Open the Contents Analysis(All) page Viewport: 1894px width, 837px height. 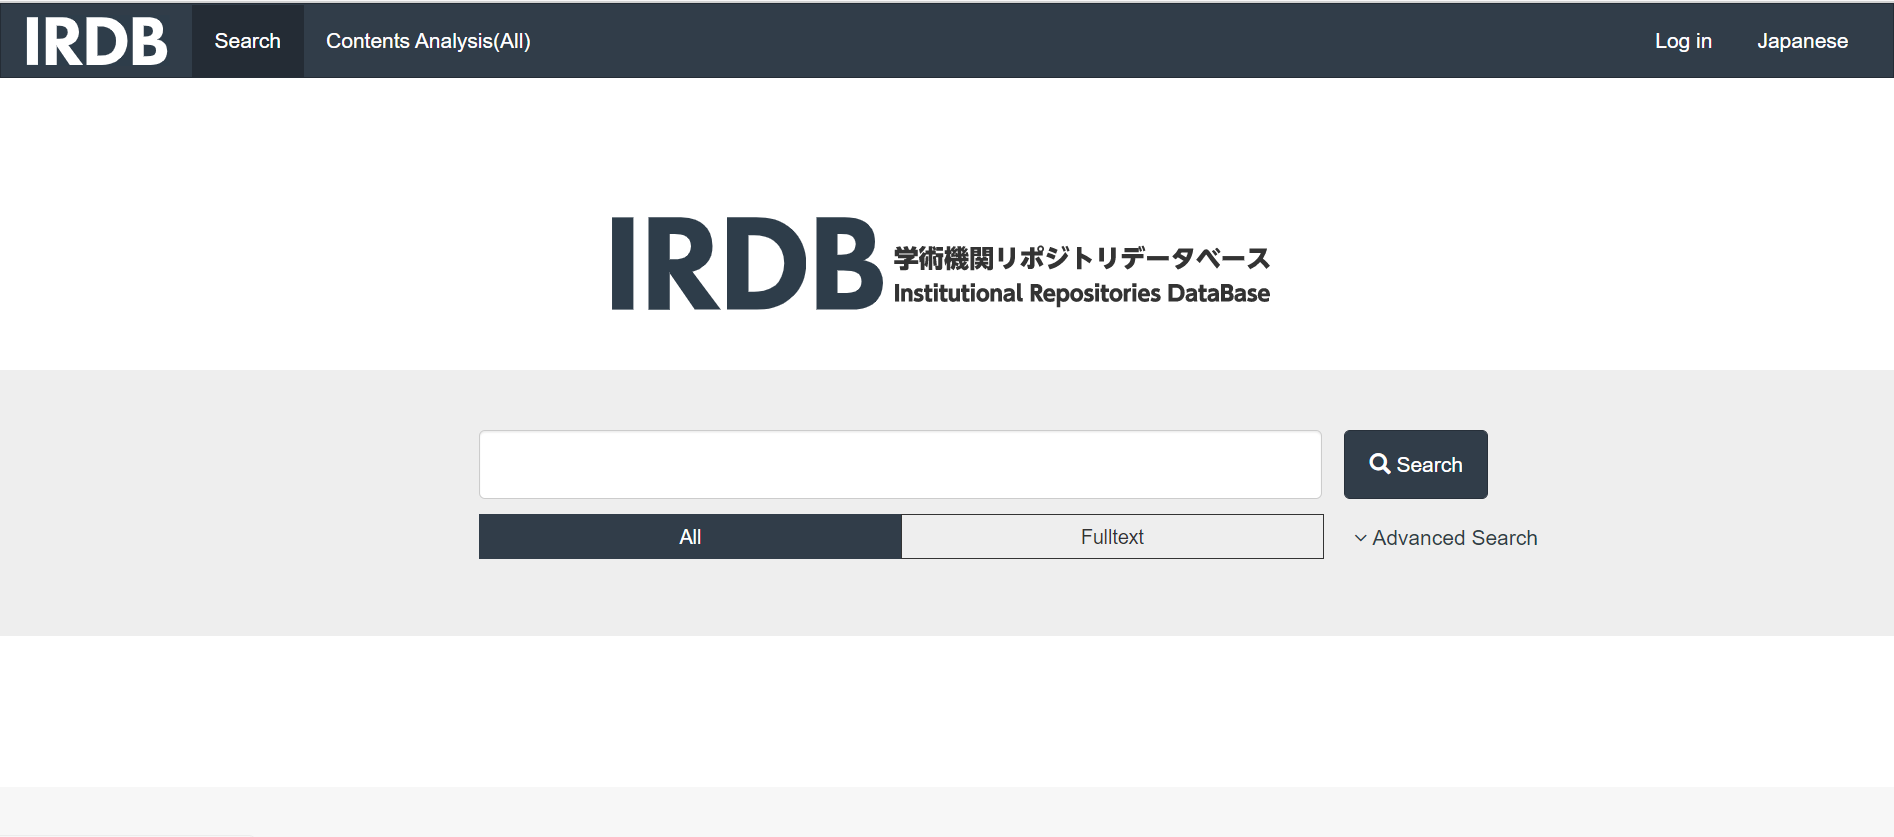(428, 41)
